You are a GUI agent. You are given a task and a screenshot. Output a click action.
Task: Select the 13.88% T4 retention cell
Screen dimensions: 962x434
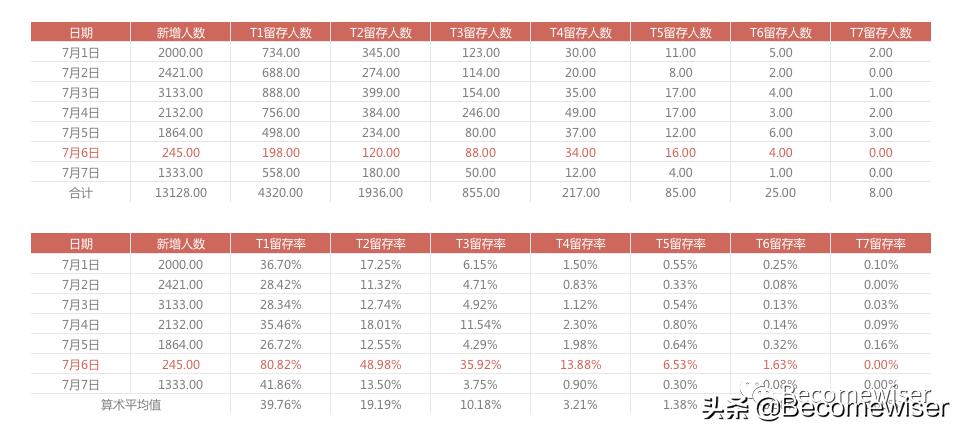[580, 364]
